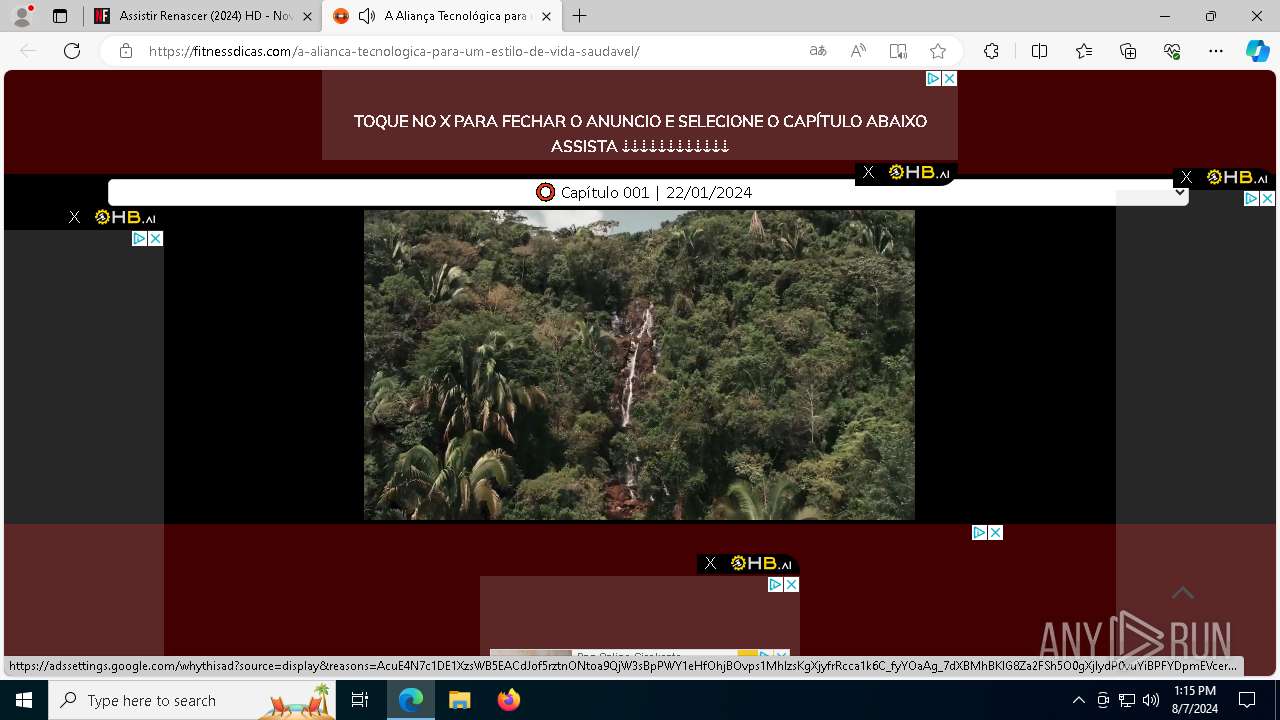The width and height of the screenshot is (1280, 720).
Task: Toggle split screen view
Action: click(x=1039, y=51)
